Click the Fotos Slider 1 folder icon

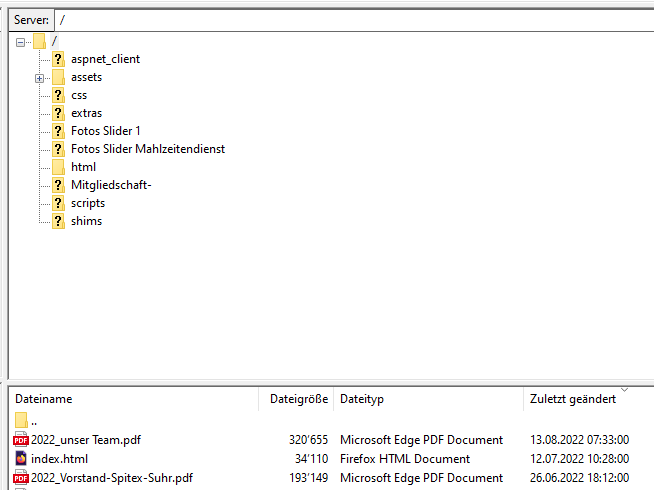pyautogui.click(x=58, y=131)
